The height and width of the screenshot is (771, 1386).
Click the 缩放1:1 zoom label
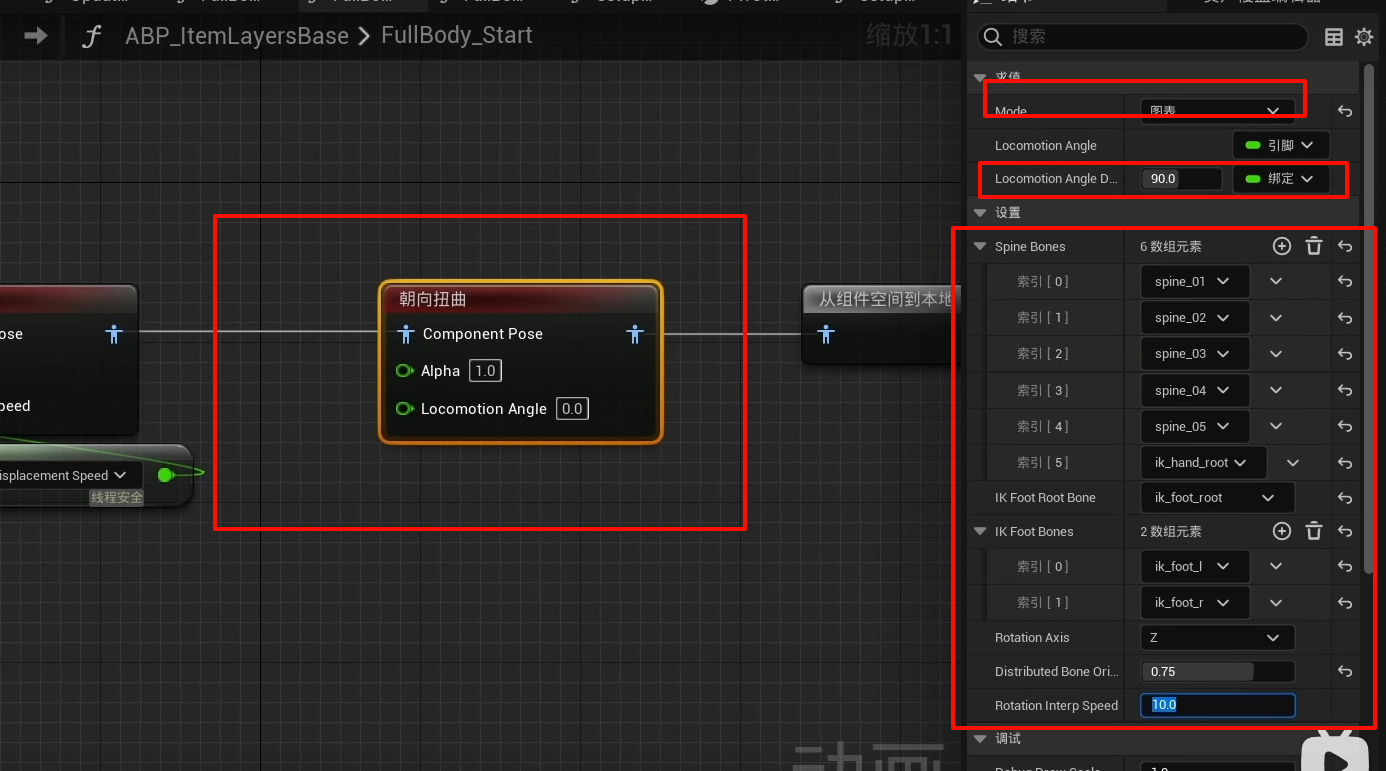(909, 37)
